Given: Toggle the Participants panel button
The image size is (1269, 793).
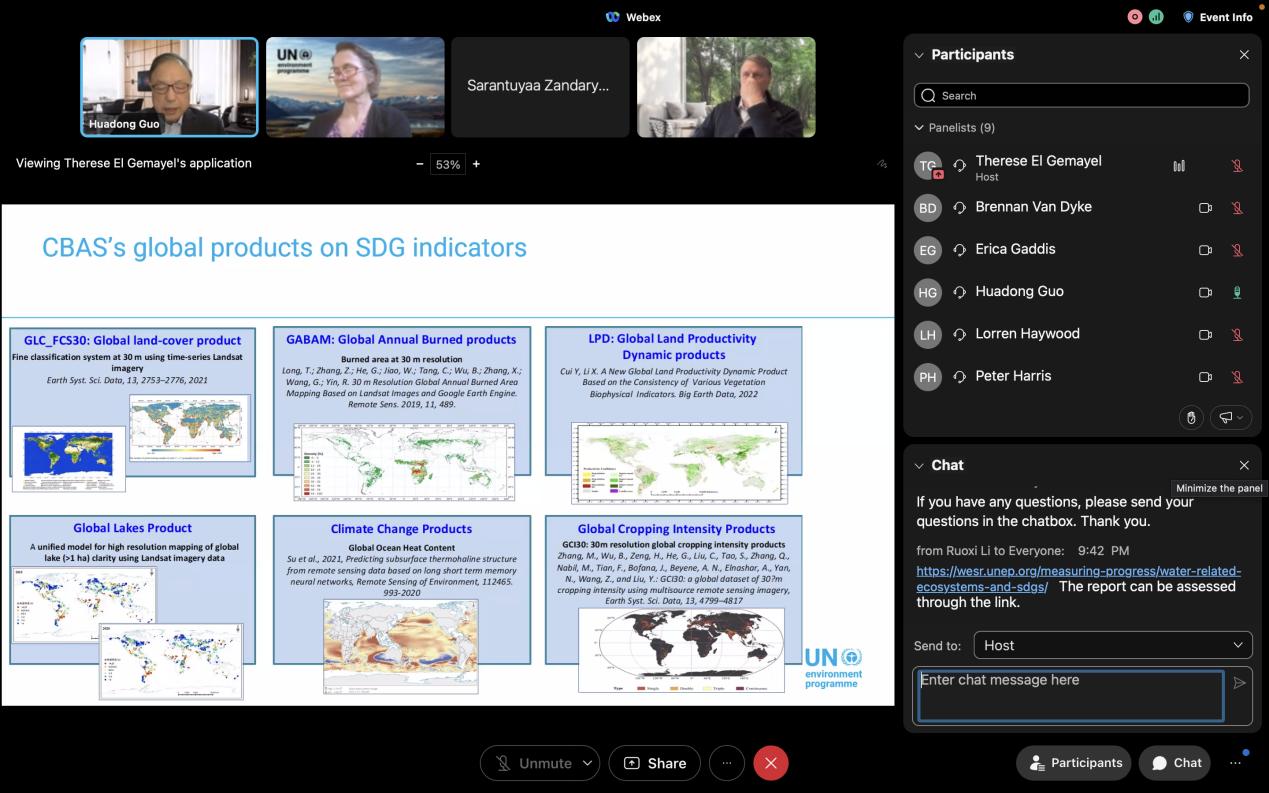Looking at the screenshot, I should click(x=1075, y=763).
